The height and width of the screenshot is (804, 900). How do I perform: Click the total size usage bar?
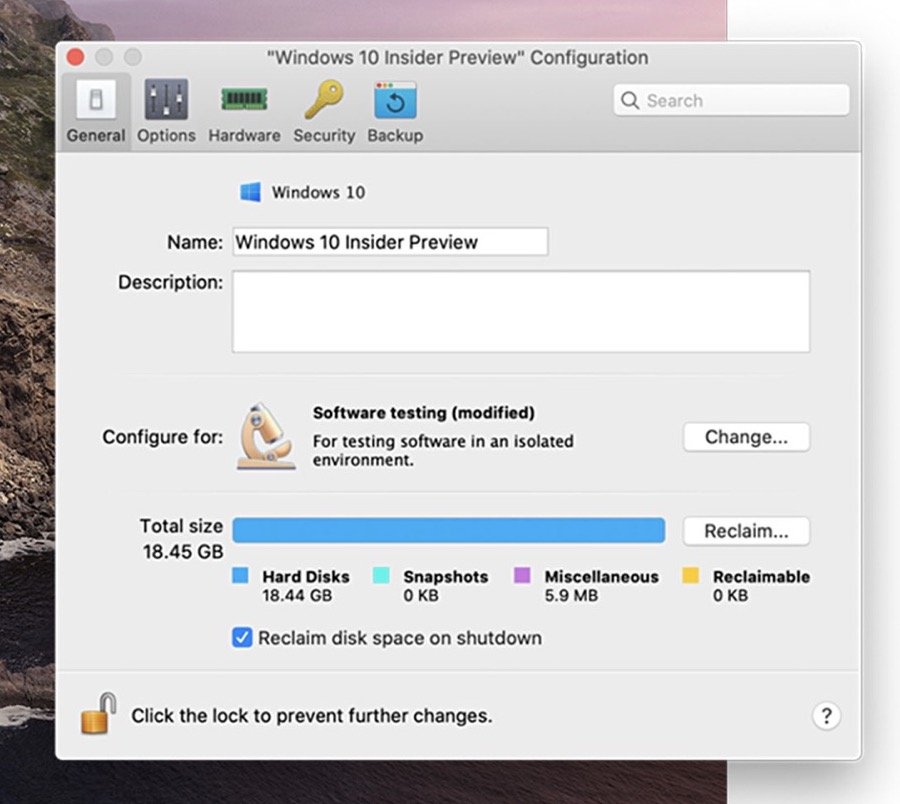click(x=449, y=530)
